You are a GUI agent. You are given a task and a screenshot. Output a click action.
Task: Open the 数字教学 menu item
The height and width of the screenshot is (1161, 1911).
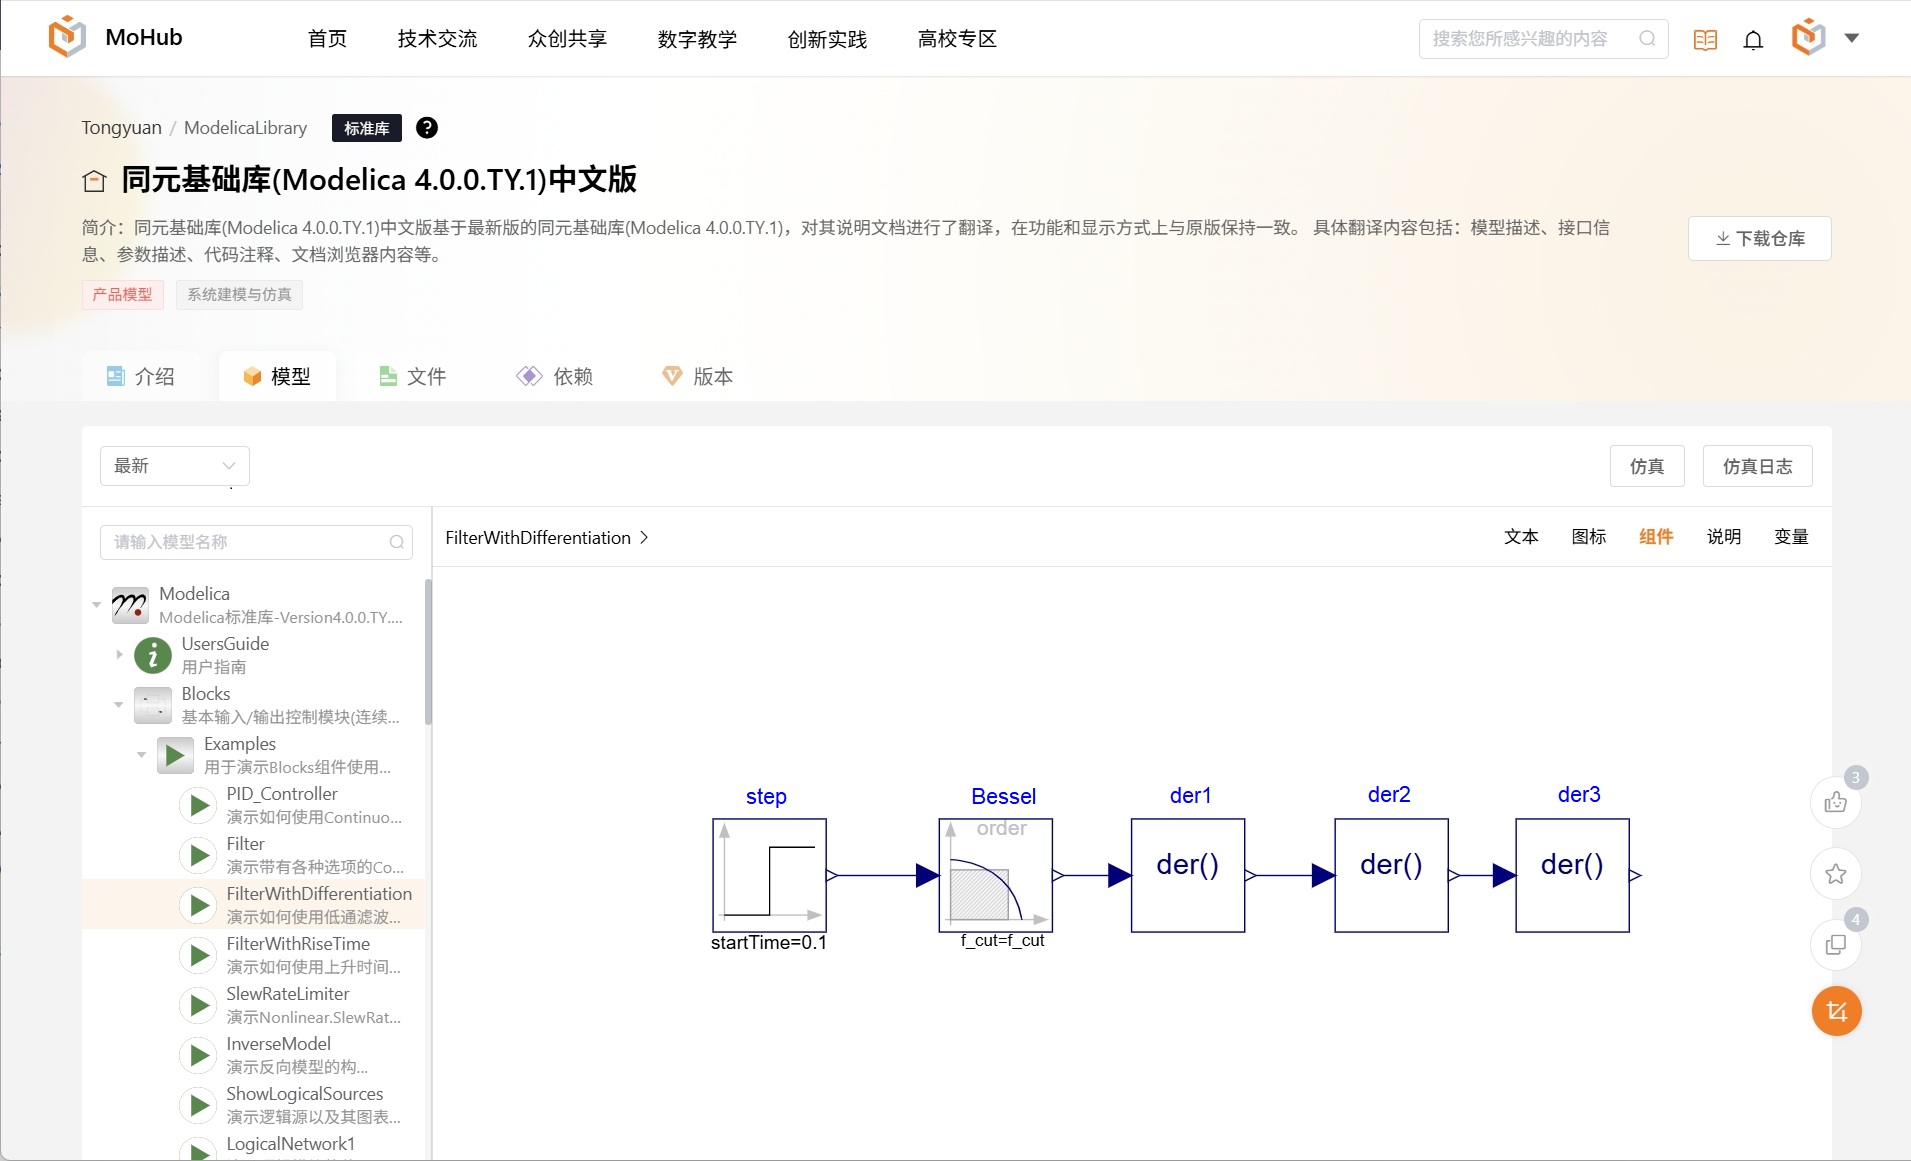697,39
